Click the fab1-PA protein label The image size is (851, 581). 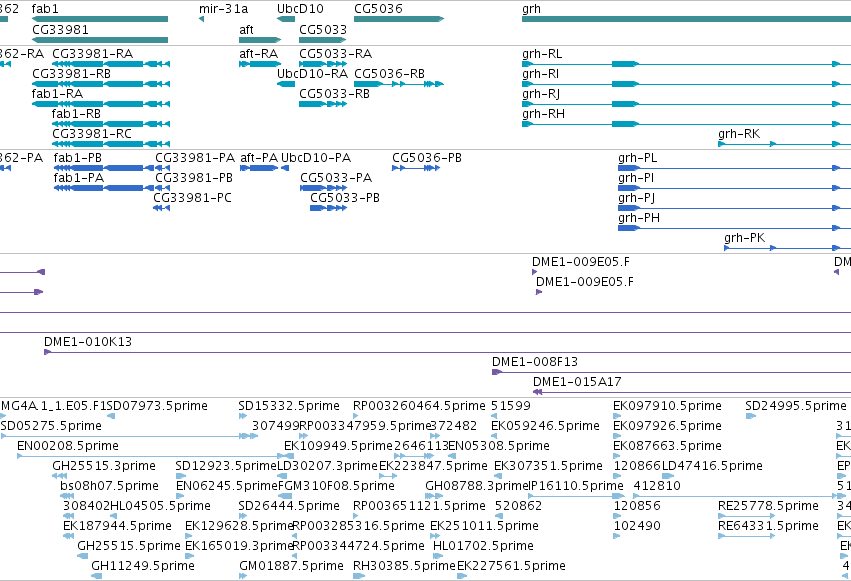click(79, 178)
